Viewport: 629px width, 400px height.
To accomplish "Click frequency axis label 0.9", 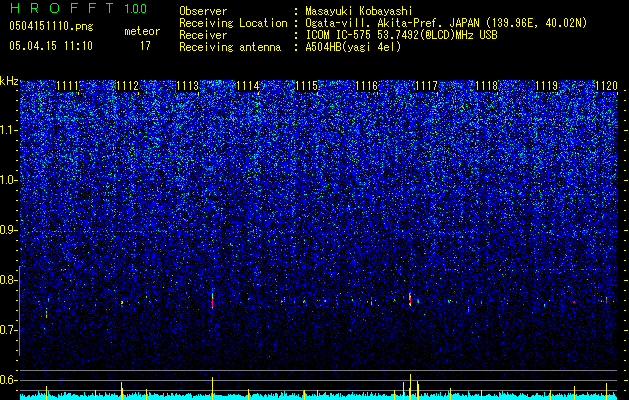I will click(x=9, y=230).
